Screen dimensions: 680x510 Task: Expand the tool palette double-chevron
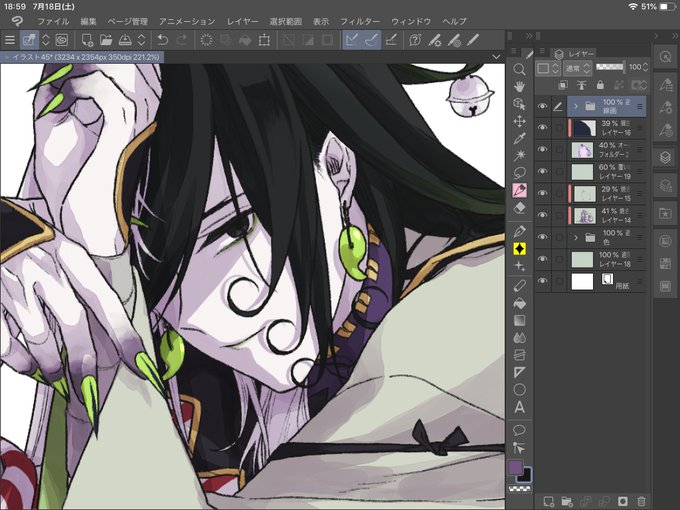(529, 36)
